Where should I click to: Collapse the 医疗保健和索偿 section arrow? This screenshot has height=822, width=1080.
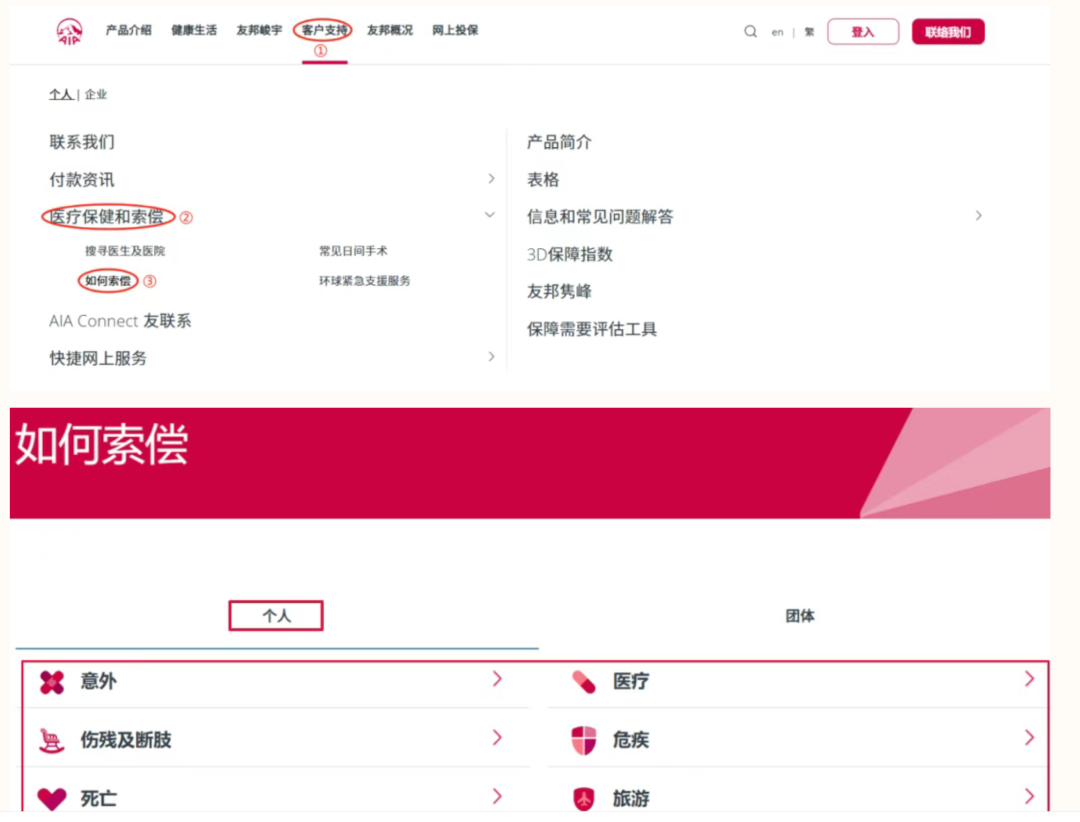(490, 216)
